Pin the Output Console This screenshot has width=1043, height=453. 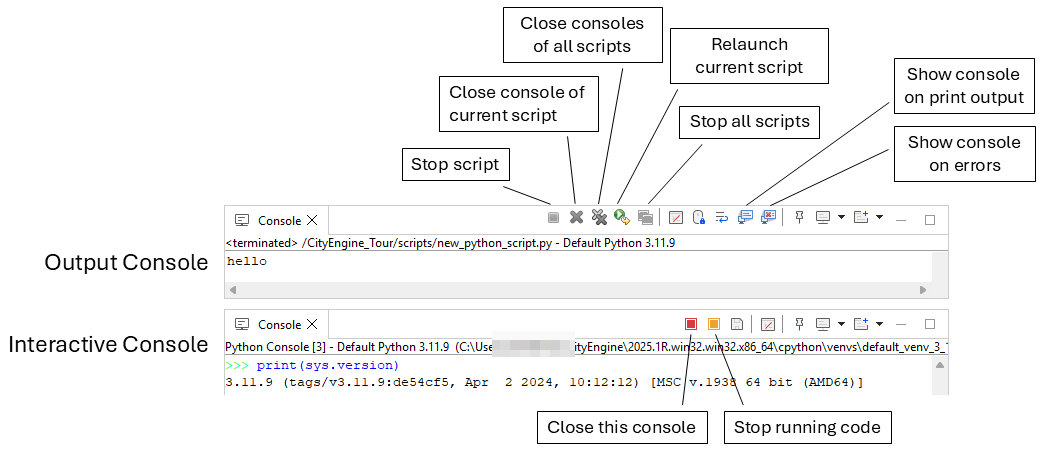799,217
